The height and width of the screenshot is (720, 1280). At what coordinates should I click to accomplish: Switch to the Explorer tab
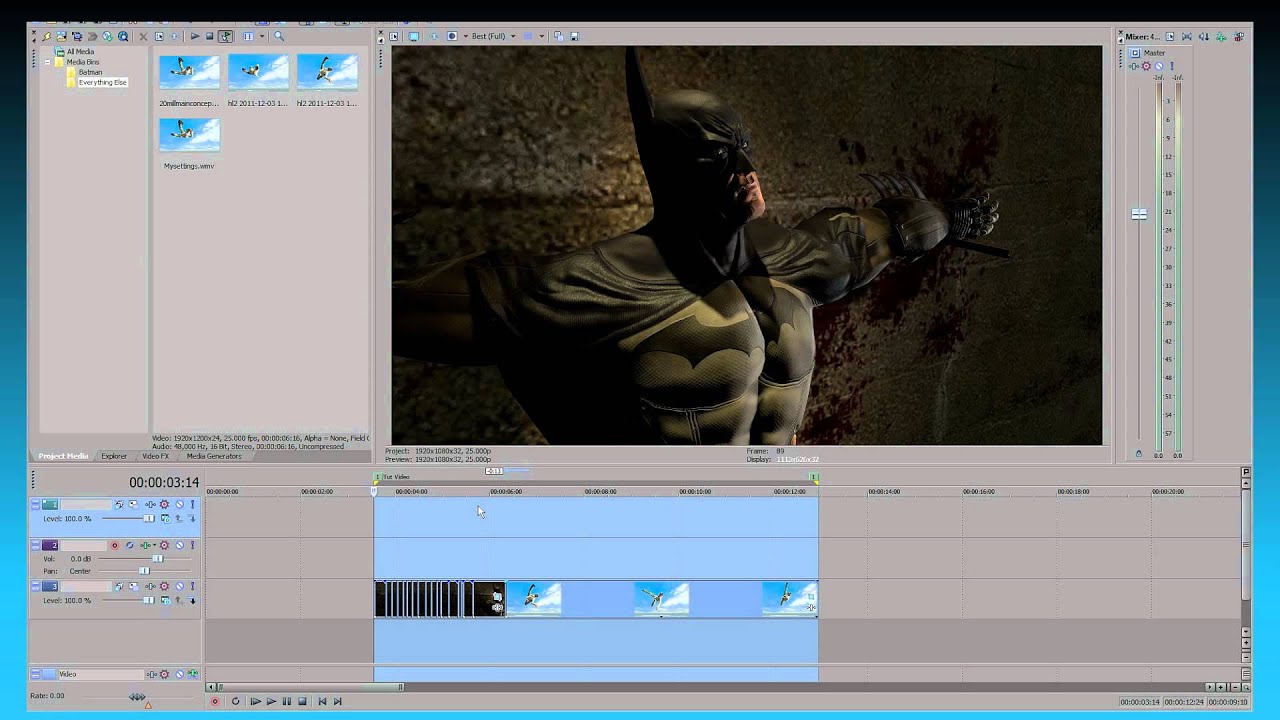coord(114,456)
